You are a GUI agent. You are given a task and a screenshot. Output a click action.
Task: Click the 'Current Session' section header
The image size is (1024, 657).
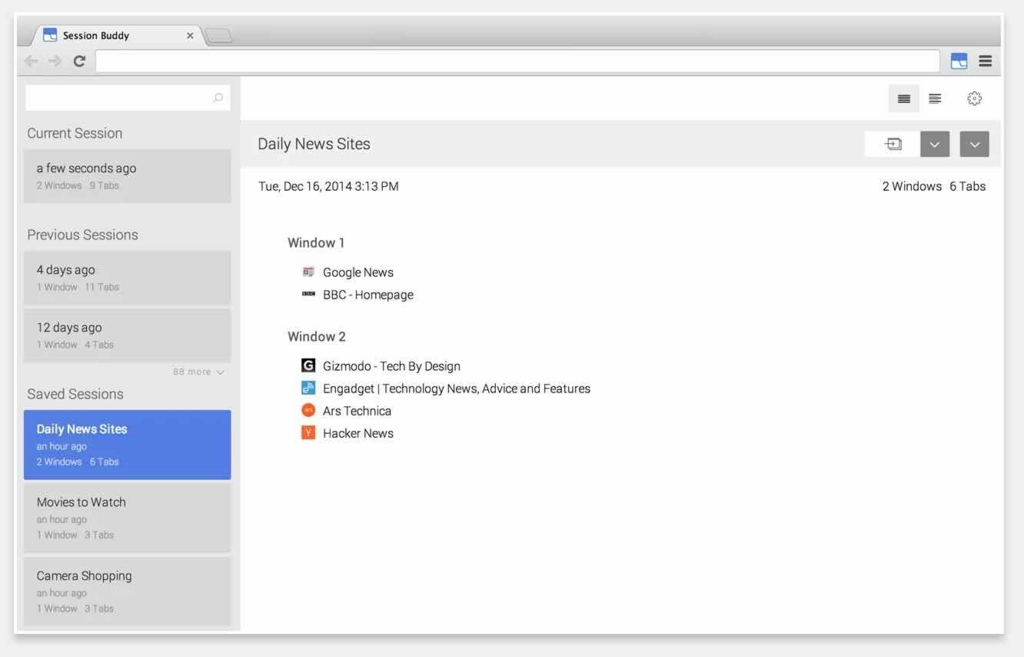click(x=74, y=133)
